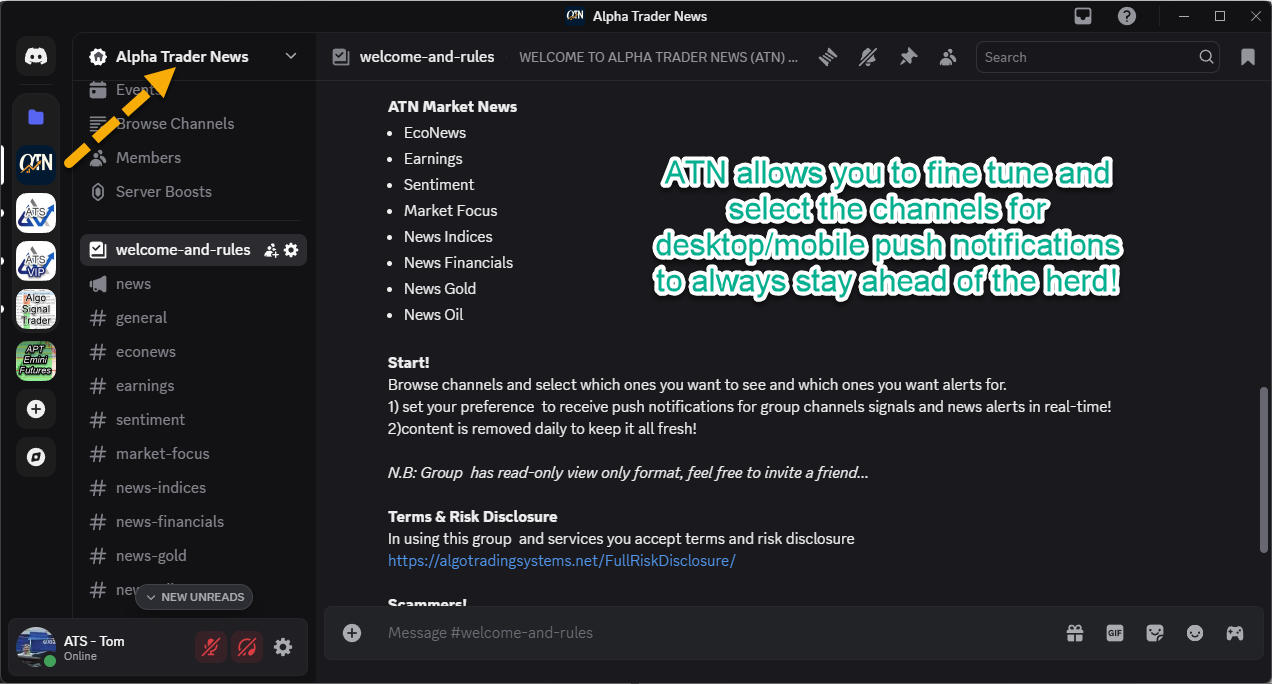The height and width of the screenshot is (684, 1272).
Task: Open Explore Discoverable Servers compass icon
Action: coord(36,457)
